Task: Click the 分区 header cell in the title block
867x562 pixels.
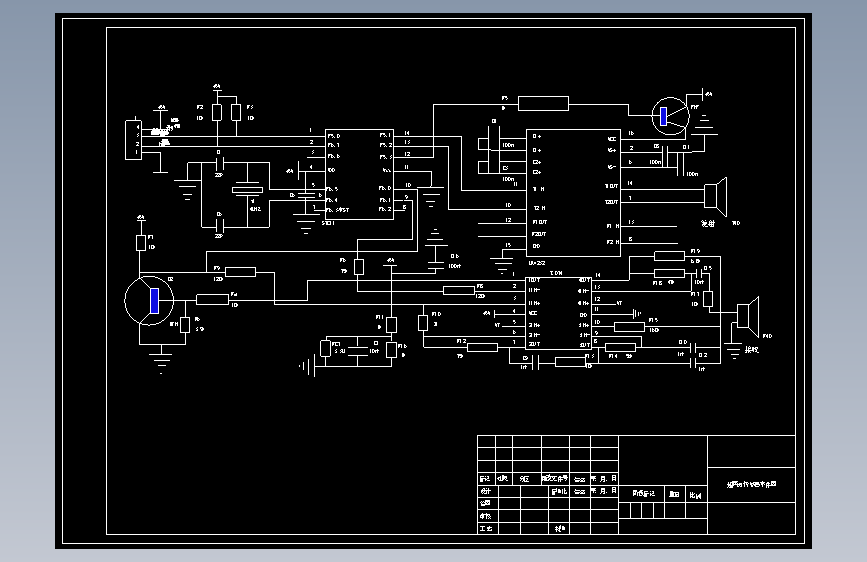Action: point(526,478)
